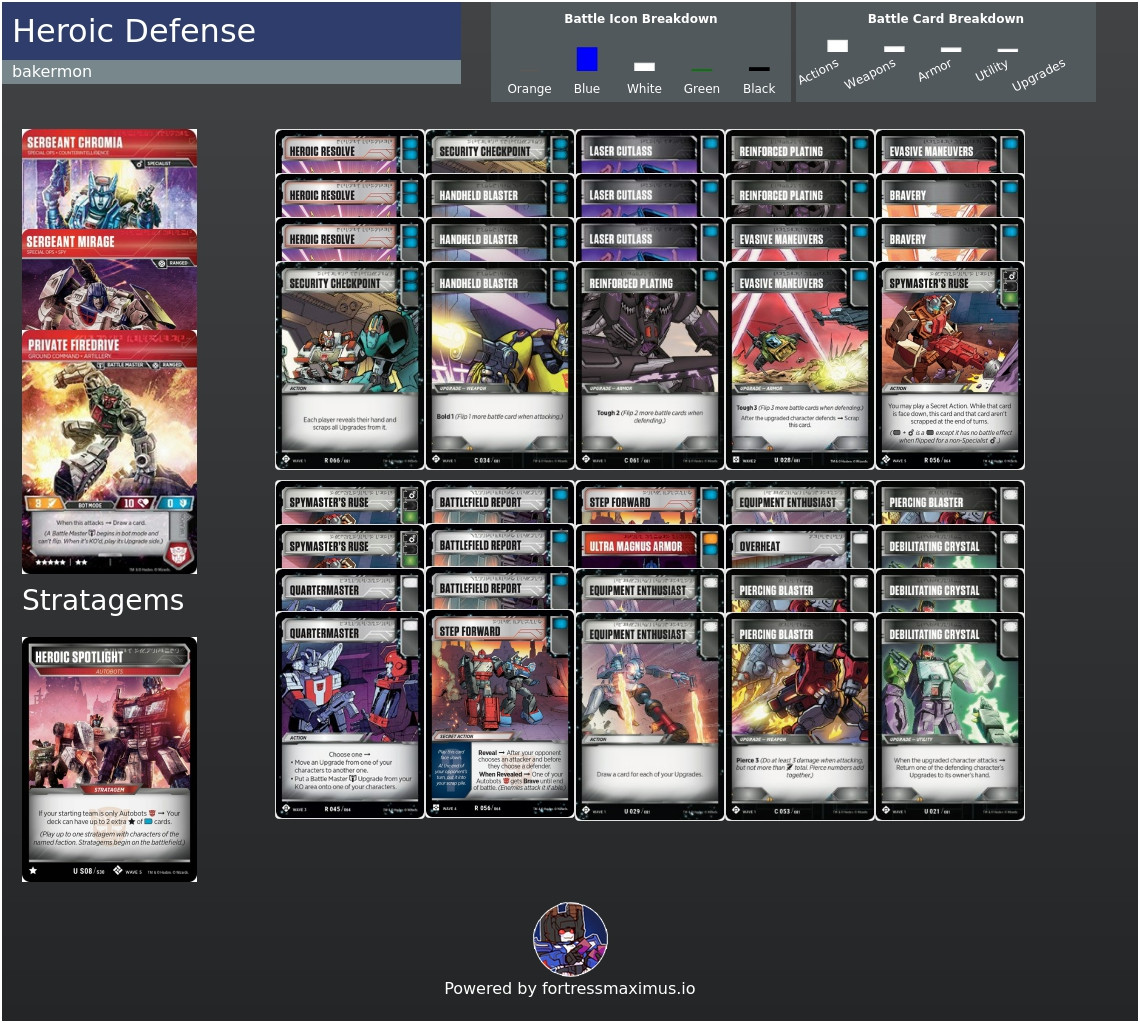Select the Ultra Magnus Armor card
This screenshot has height=1023, width=1140.
pyautogui.click(x=649, y=547)
